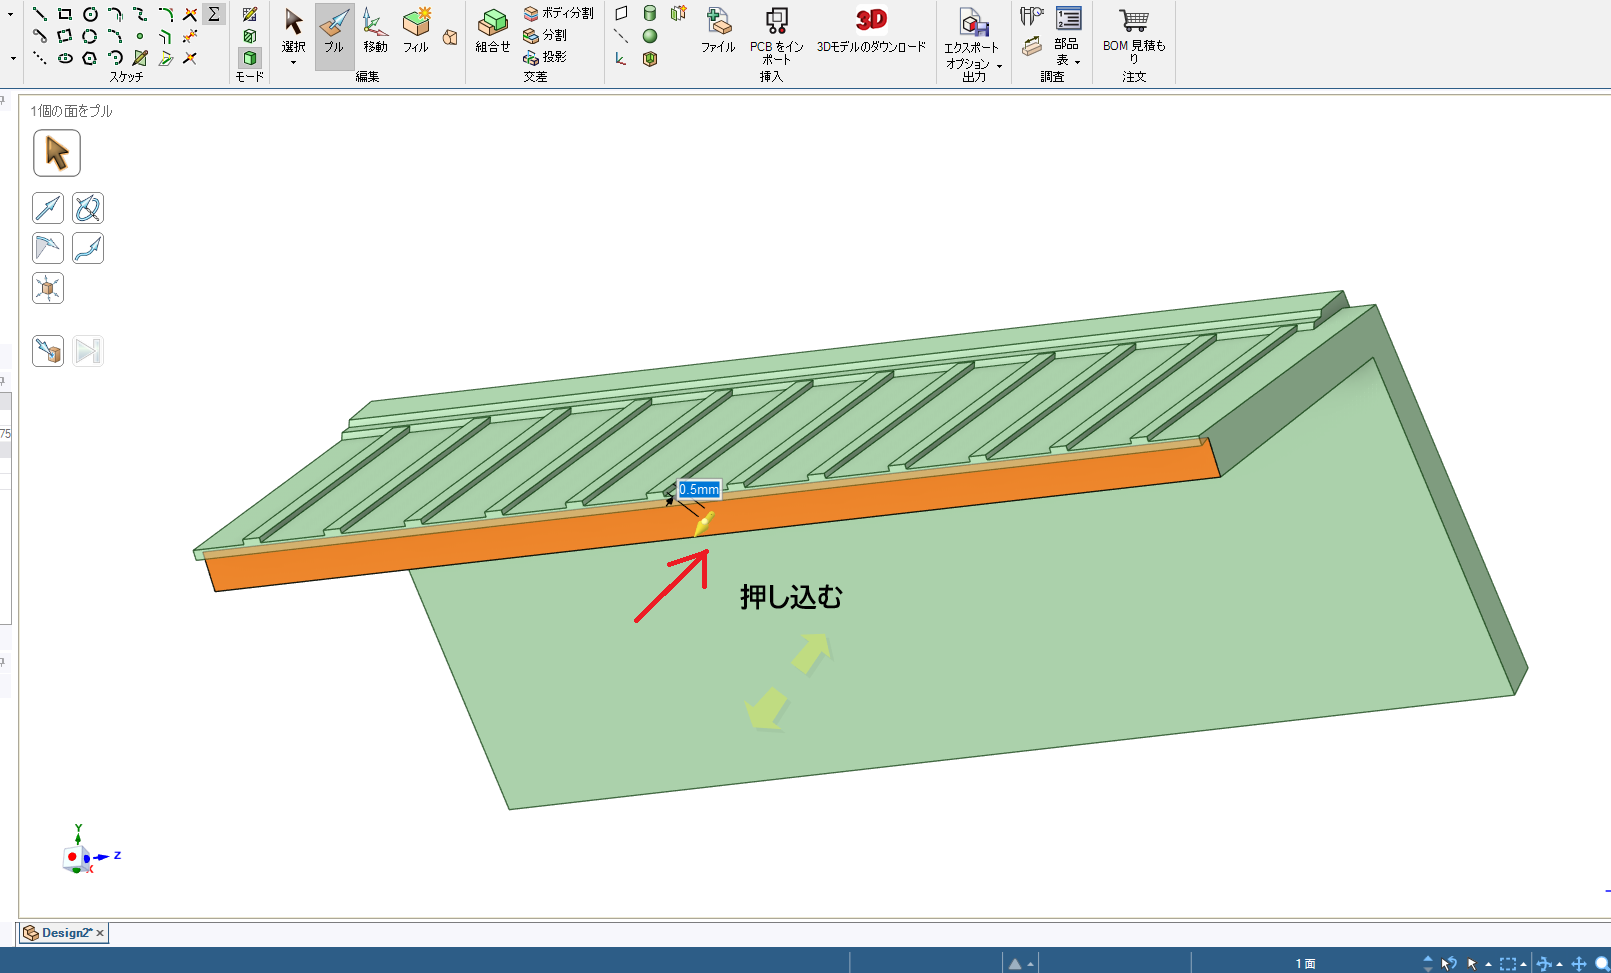This screenshot has width=1611, height=973.
Task: Toggle the 3D mode cube button
Action: click(250, 58)
